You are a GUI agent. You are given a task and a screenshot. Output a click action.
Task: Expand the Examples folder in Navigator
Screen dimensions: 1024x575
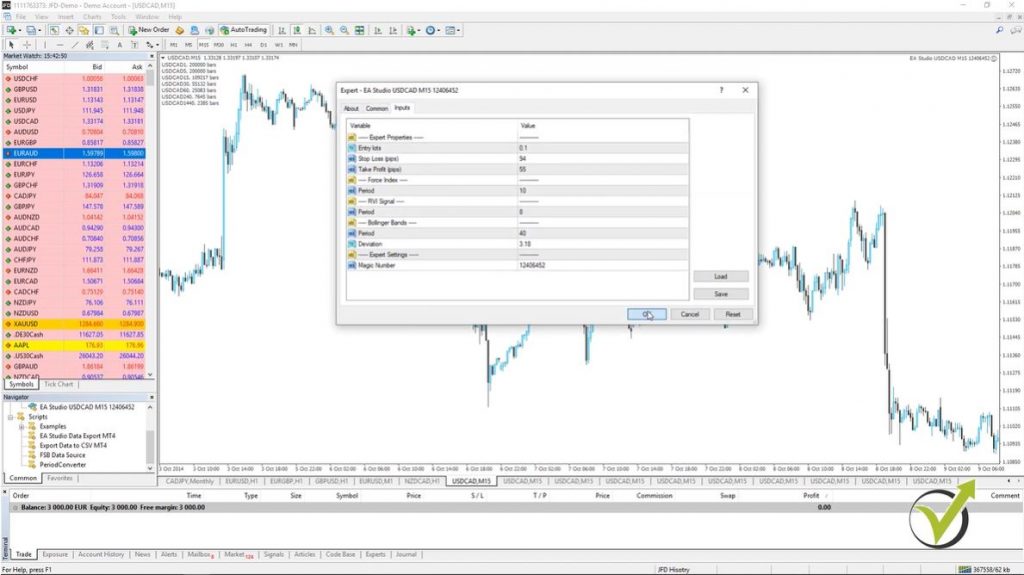(22, 427)
